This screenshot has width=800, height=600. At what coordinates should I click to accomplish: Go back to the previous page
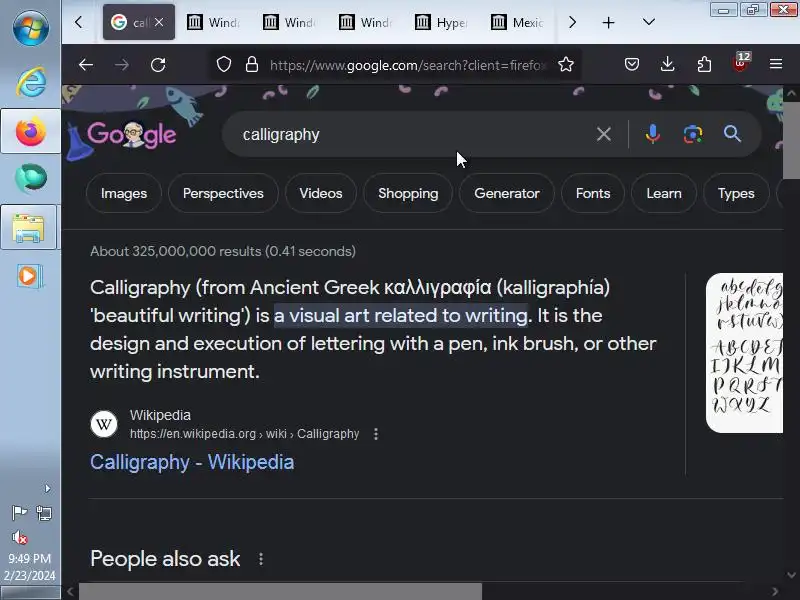86,65
